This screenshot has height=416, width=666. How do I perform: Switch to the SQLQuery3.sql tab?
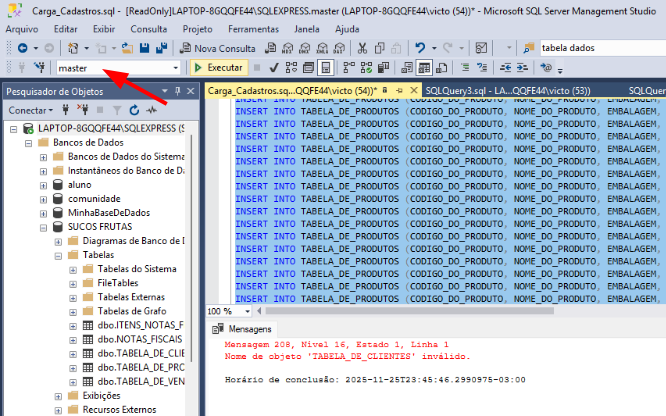tap(508, 91)
